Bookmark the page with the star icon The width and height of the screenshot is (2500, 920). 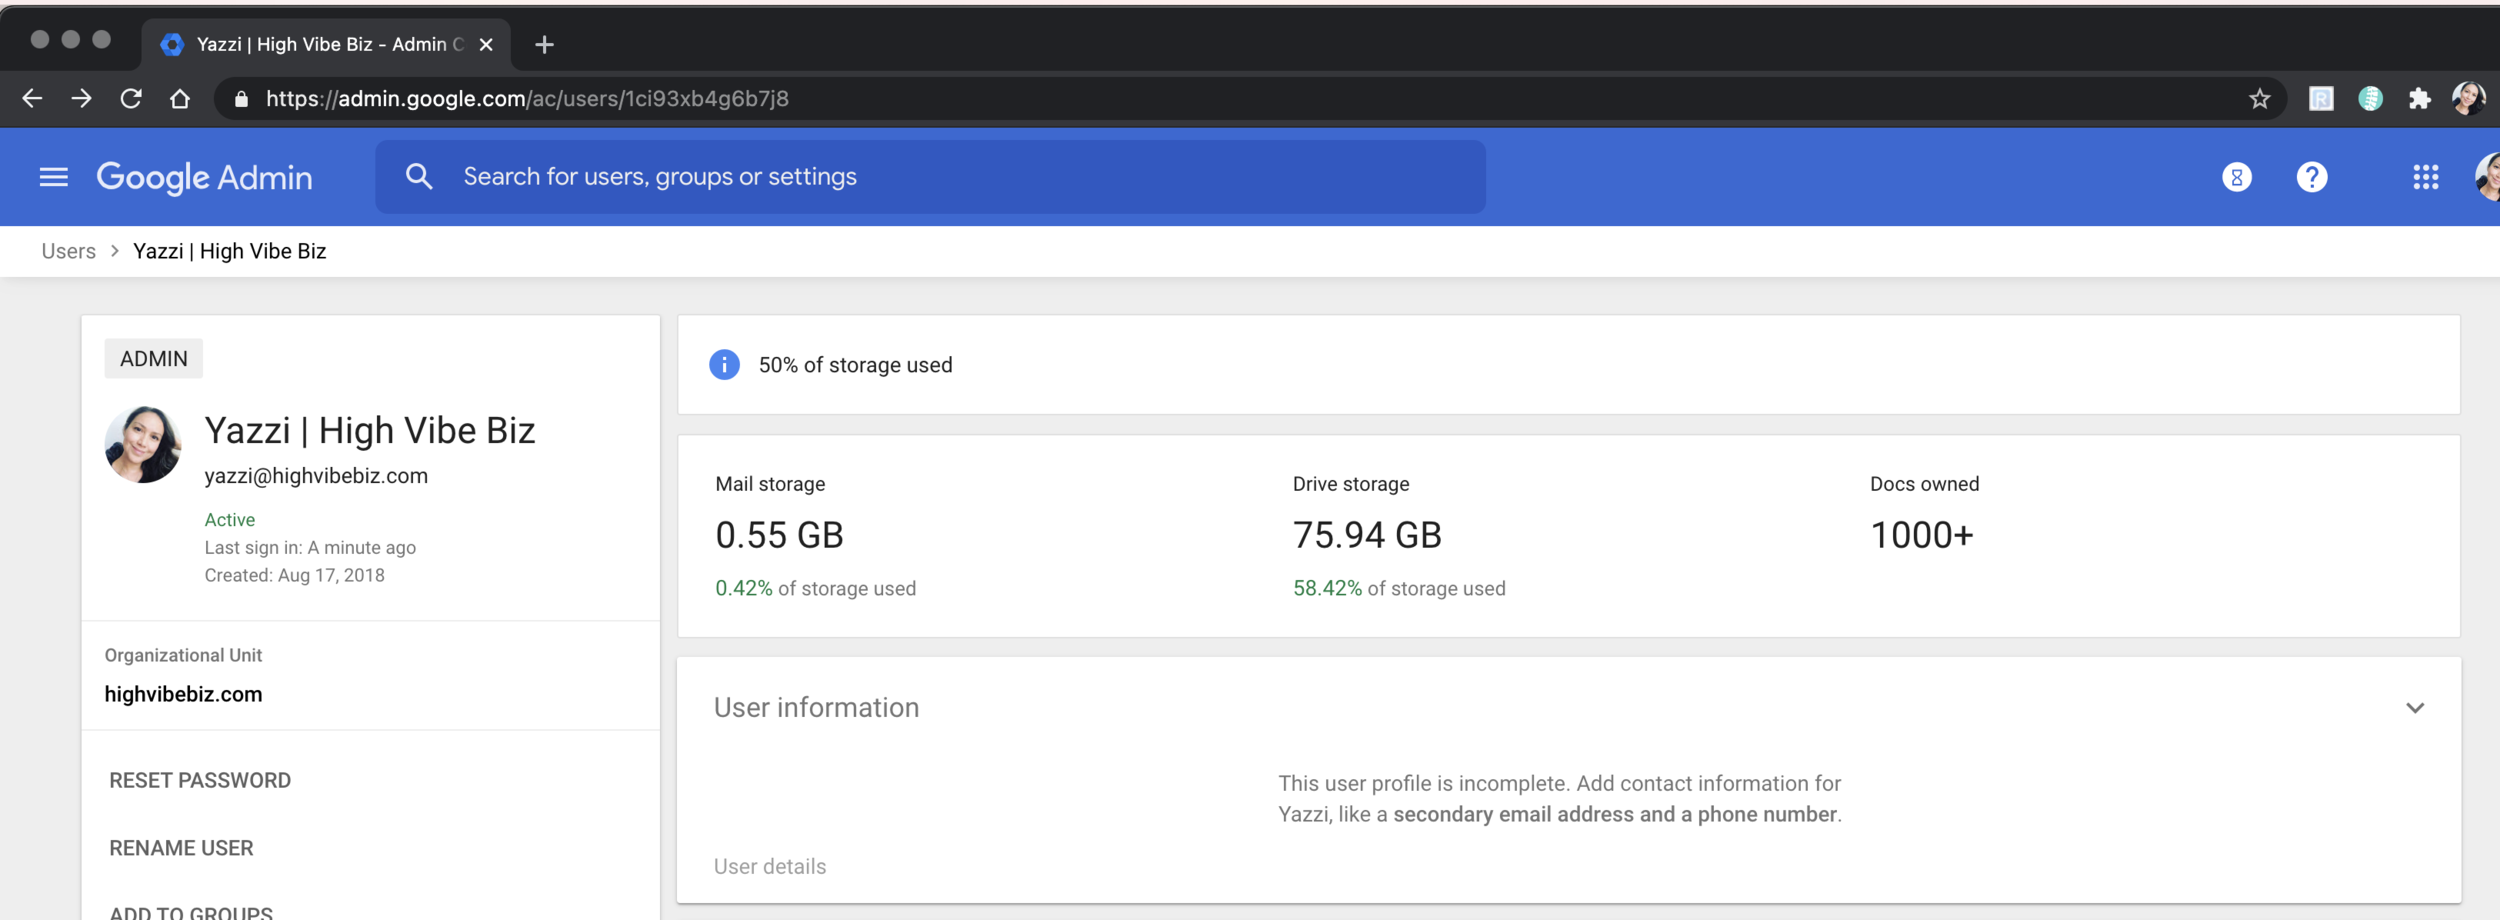[x=2260, y=98]
